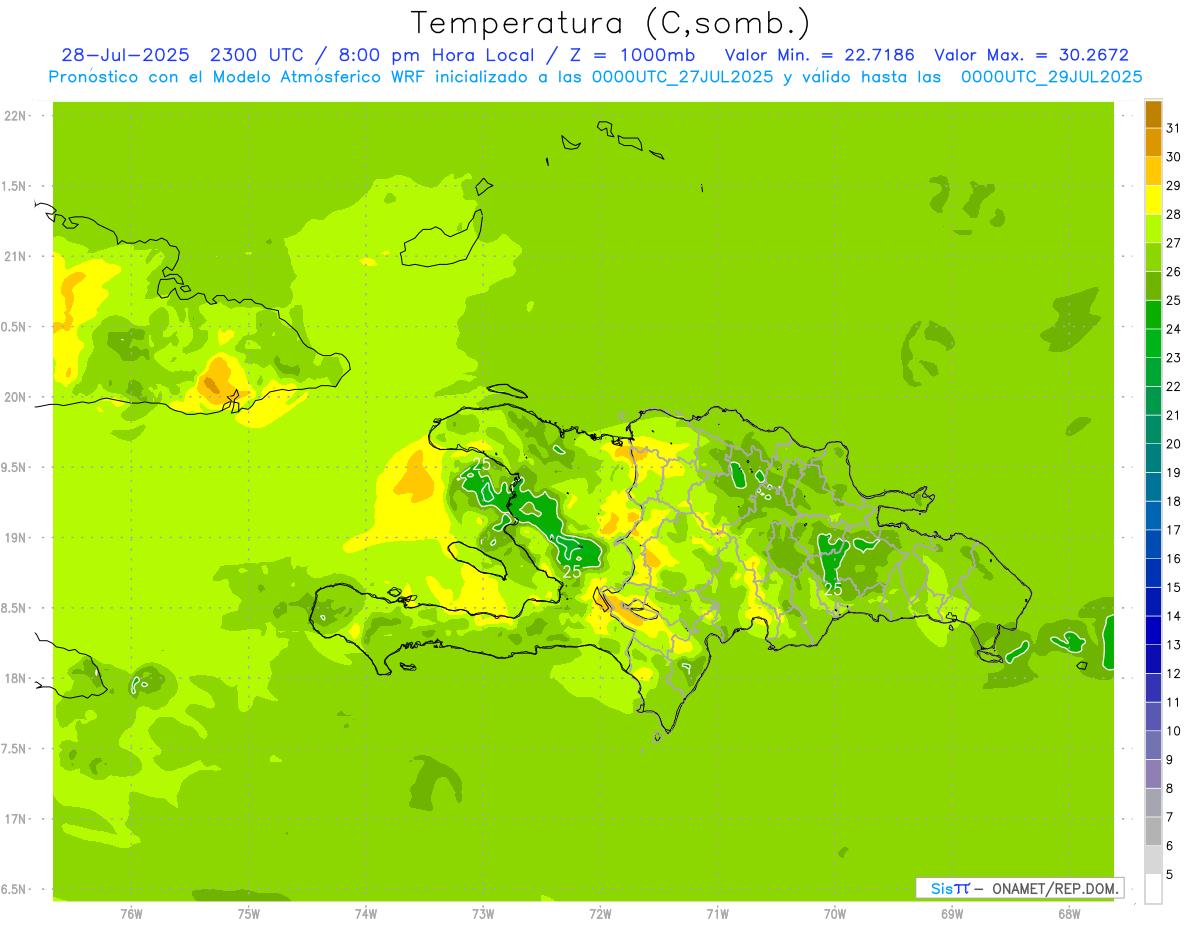The width and height of the screenshot is (1200, 927).
Task: Click the "73W" longitude axis label
Action: point(483,914)
